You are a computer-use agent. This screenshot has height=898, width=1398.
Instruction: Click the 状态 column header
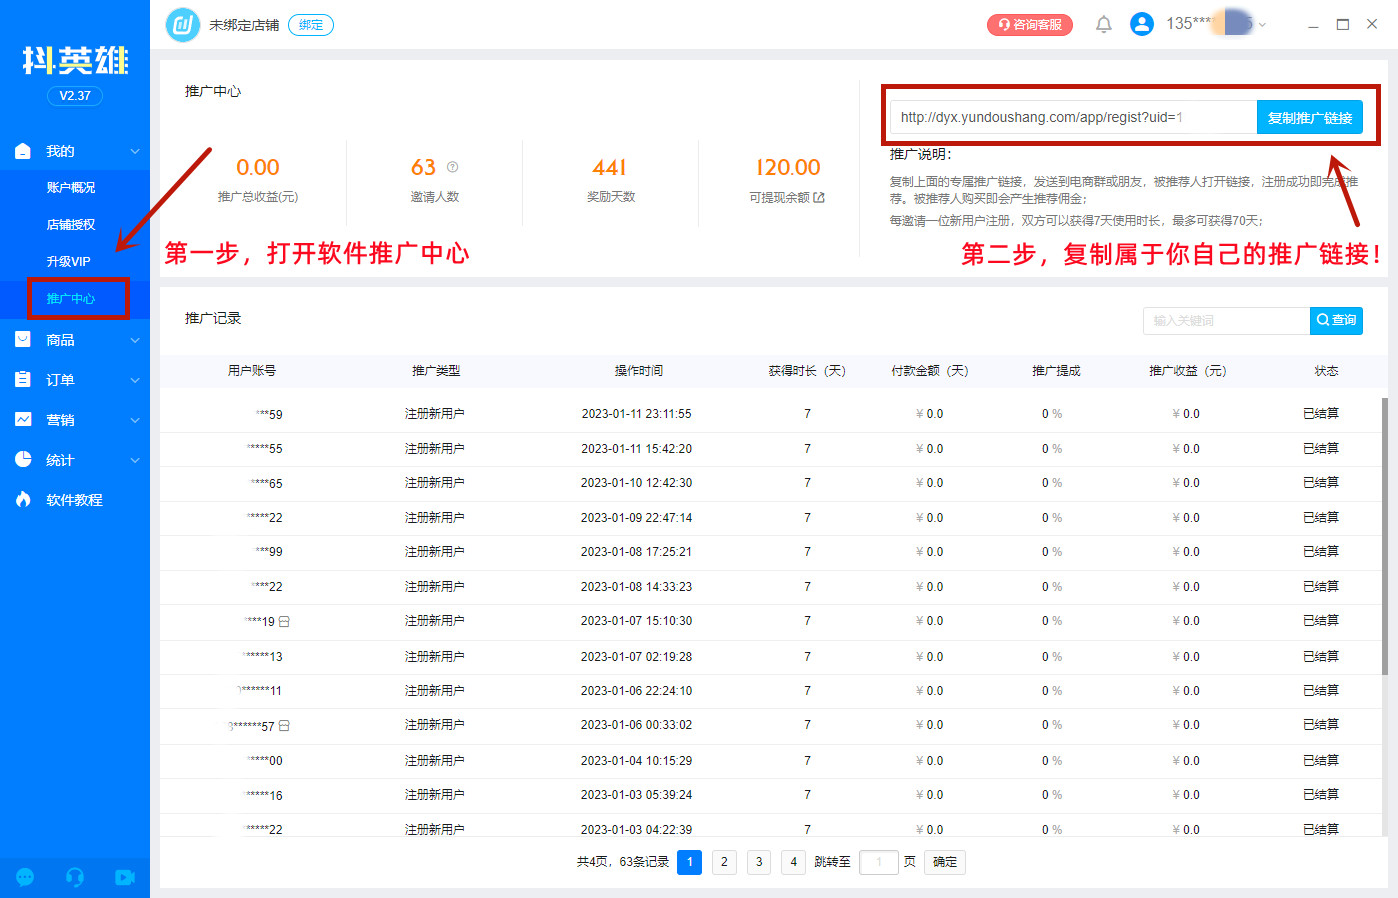[1326, 371]
